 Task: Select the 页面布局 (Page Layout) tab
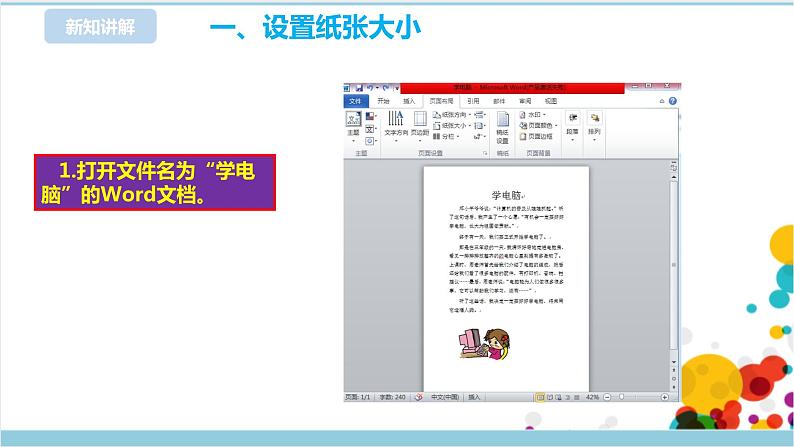point(441,101)
